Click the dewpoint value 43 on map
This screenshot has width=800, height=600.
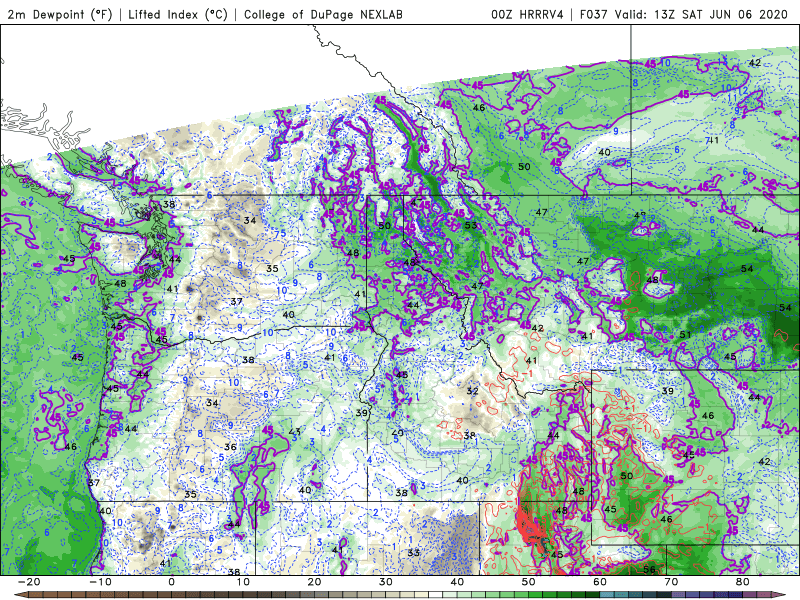[294, 432]
